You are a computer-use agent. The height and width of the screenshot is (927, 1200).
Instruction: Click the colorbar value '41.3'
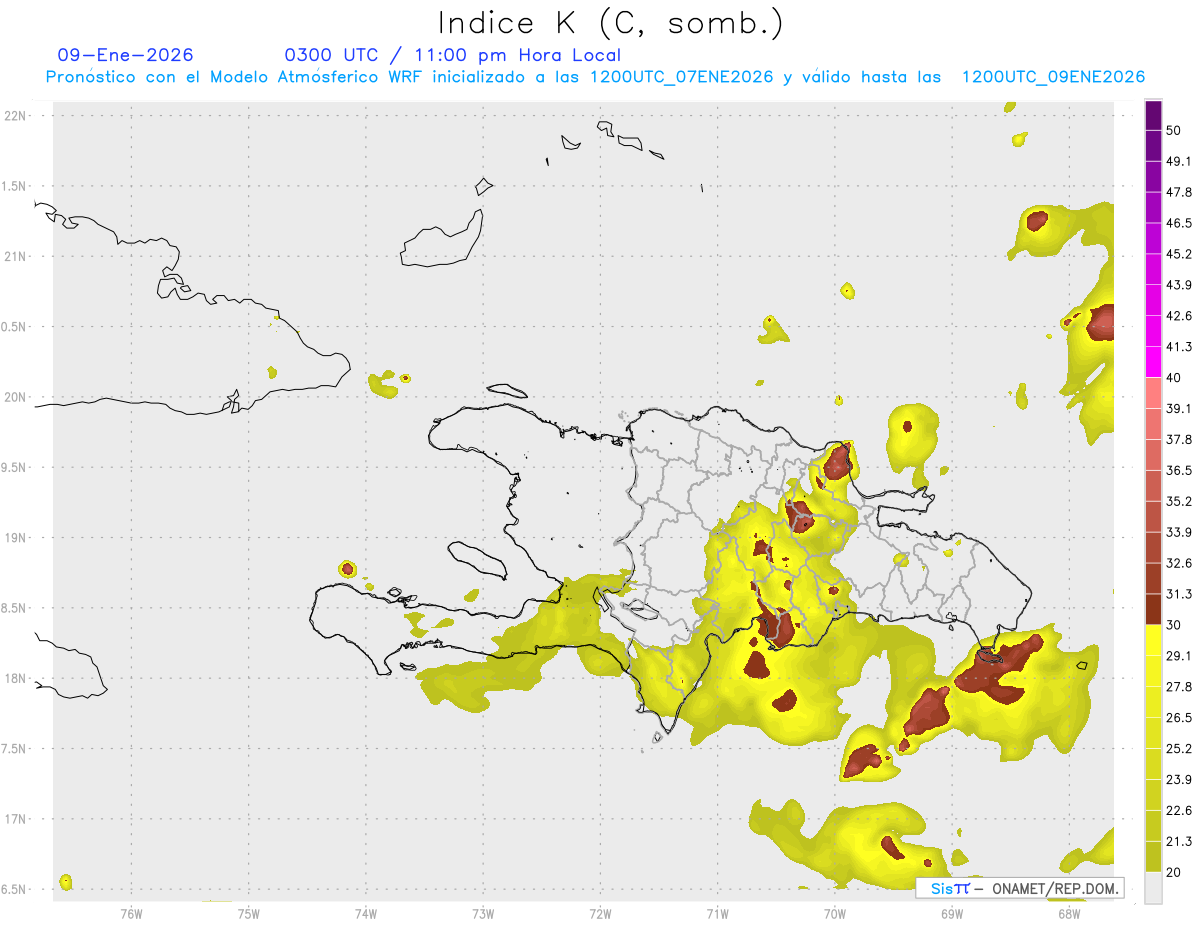tap(1179, 347)
